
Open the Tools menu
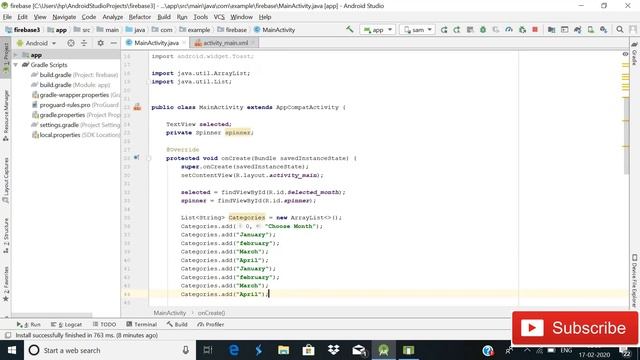coord(200,17)
